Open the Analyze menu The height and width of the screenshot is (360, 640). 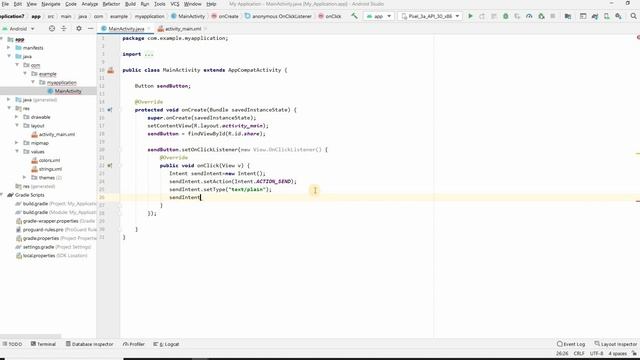pyautogui.click(x=89, y=4)
